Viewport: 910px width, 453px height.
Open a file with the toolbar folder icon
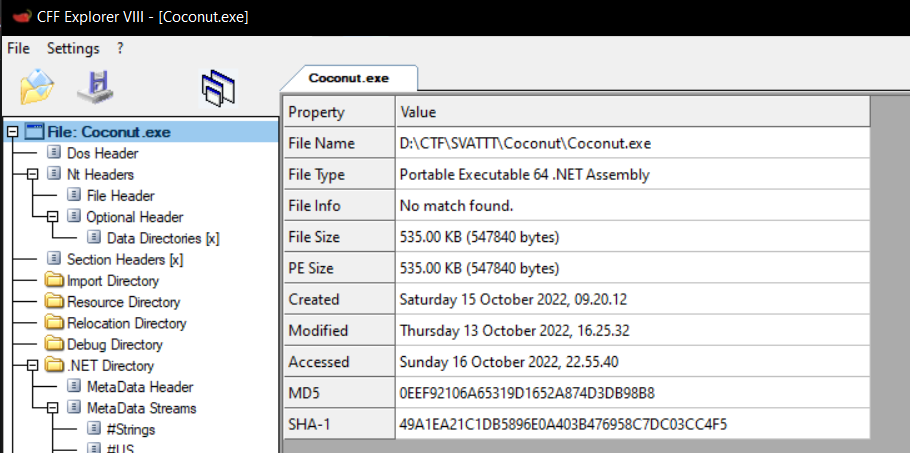click(37, 87)
